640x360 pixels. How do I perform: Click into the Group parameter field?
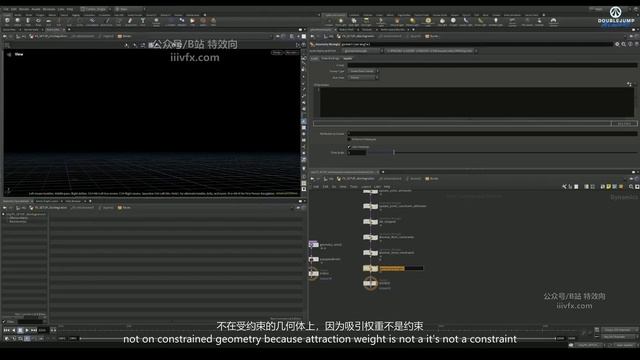(x=492, y=65)
